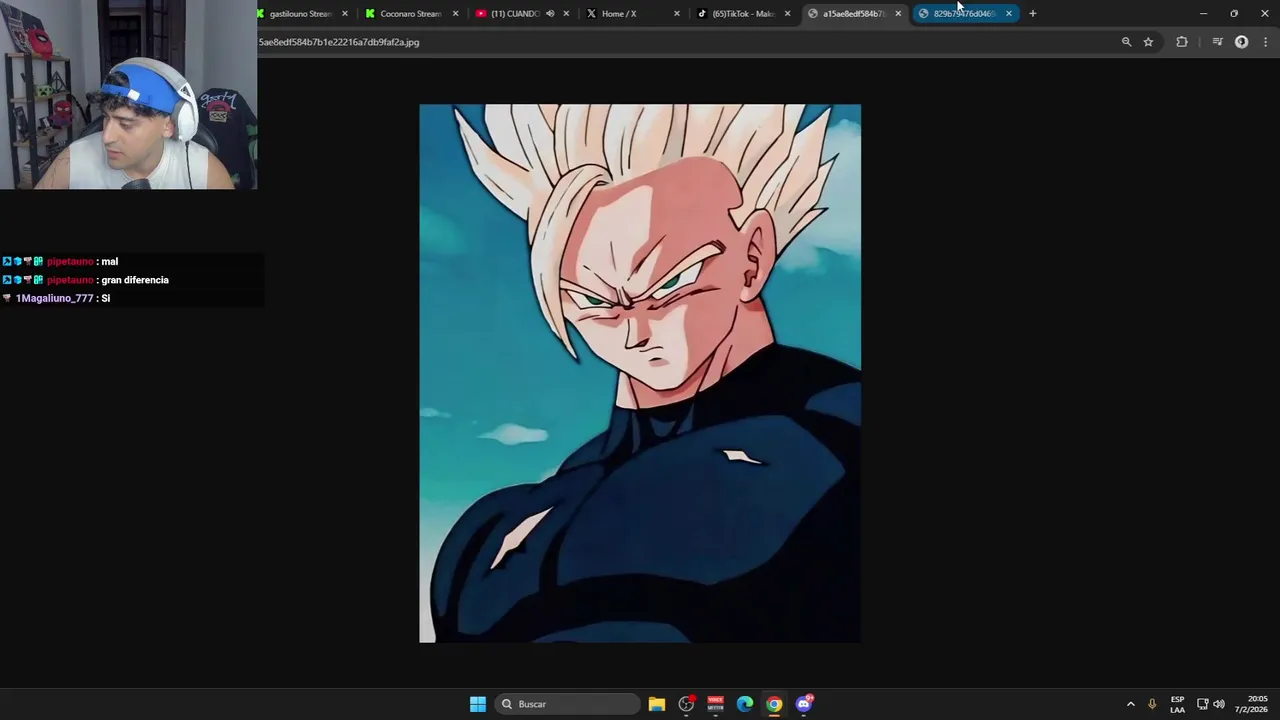This screenshot has height=720, width=1280.
Task: Open a new browser tab
Action: tap(1033, 14)
